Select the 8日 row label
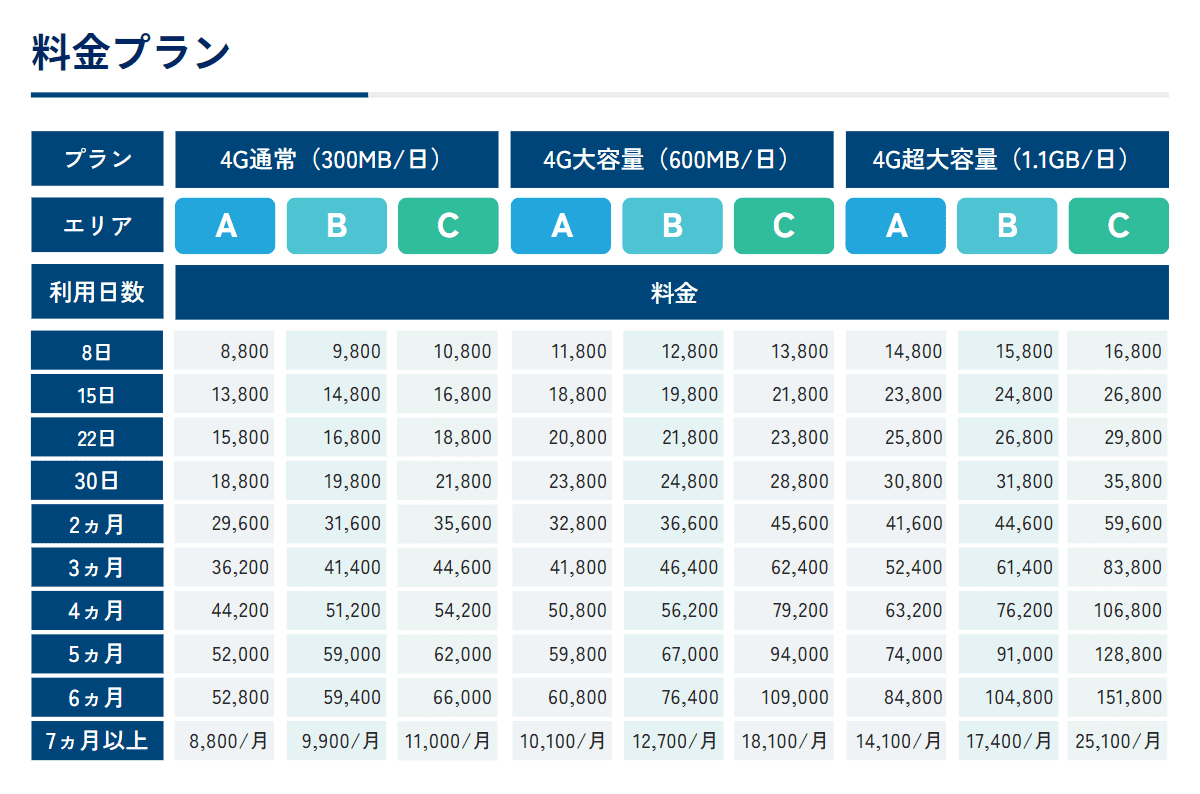Viewport: 1200px width, 794px height. click(x=97, y=351)
